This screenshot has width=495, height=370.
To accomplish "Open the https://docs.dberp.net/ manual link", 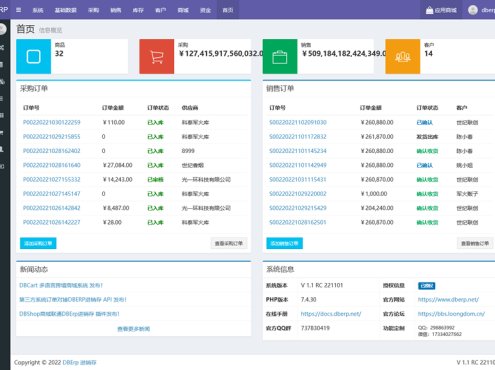I will (331, 314).
